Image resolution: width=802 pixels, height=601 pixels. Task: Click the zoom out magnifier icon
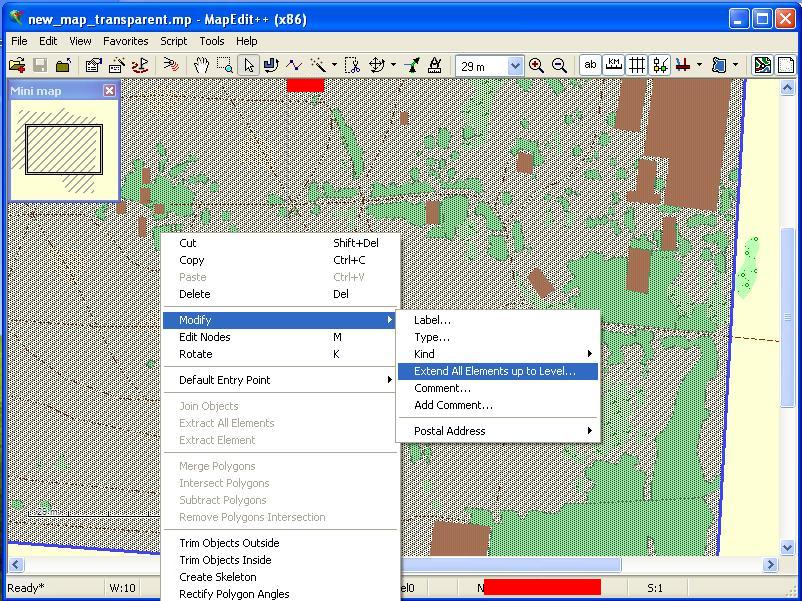(x=559, y=66)
